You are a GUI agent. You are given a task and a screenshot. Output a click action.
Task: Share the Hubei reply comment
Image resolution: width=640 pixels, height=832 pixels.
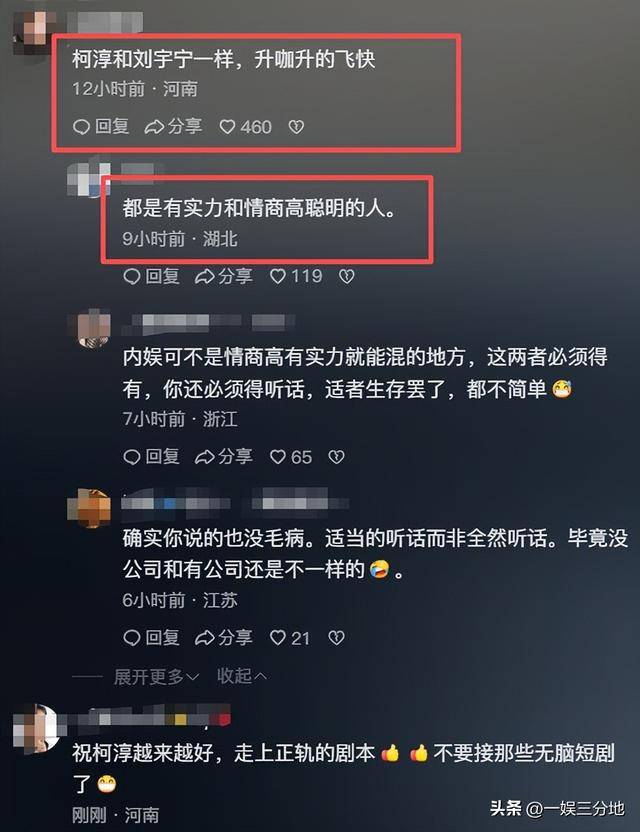tap(223, 276)
